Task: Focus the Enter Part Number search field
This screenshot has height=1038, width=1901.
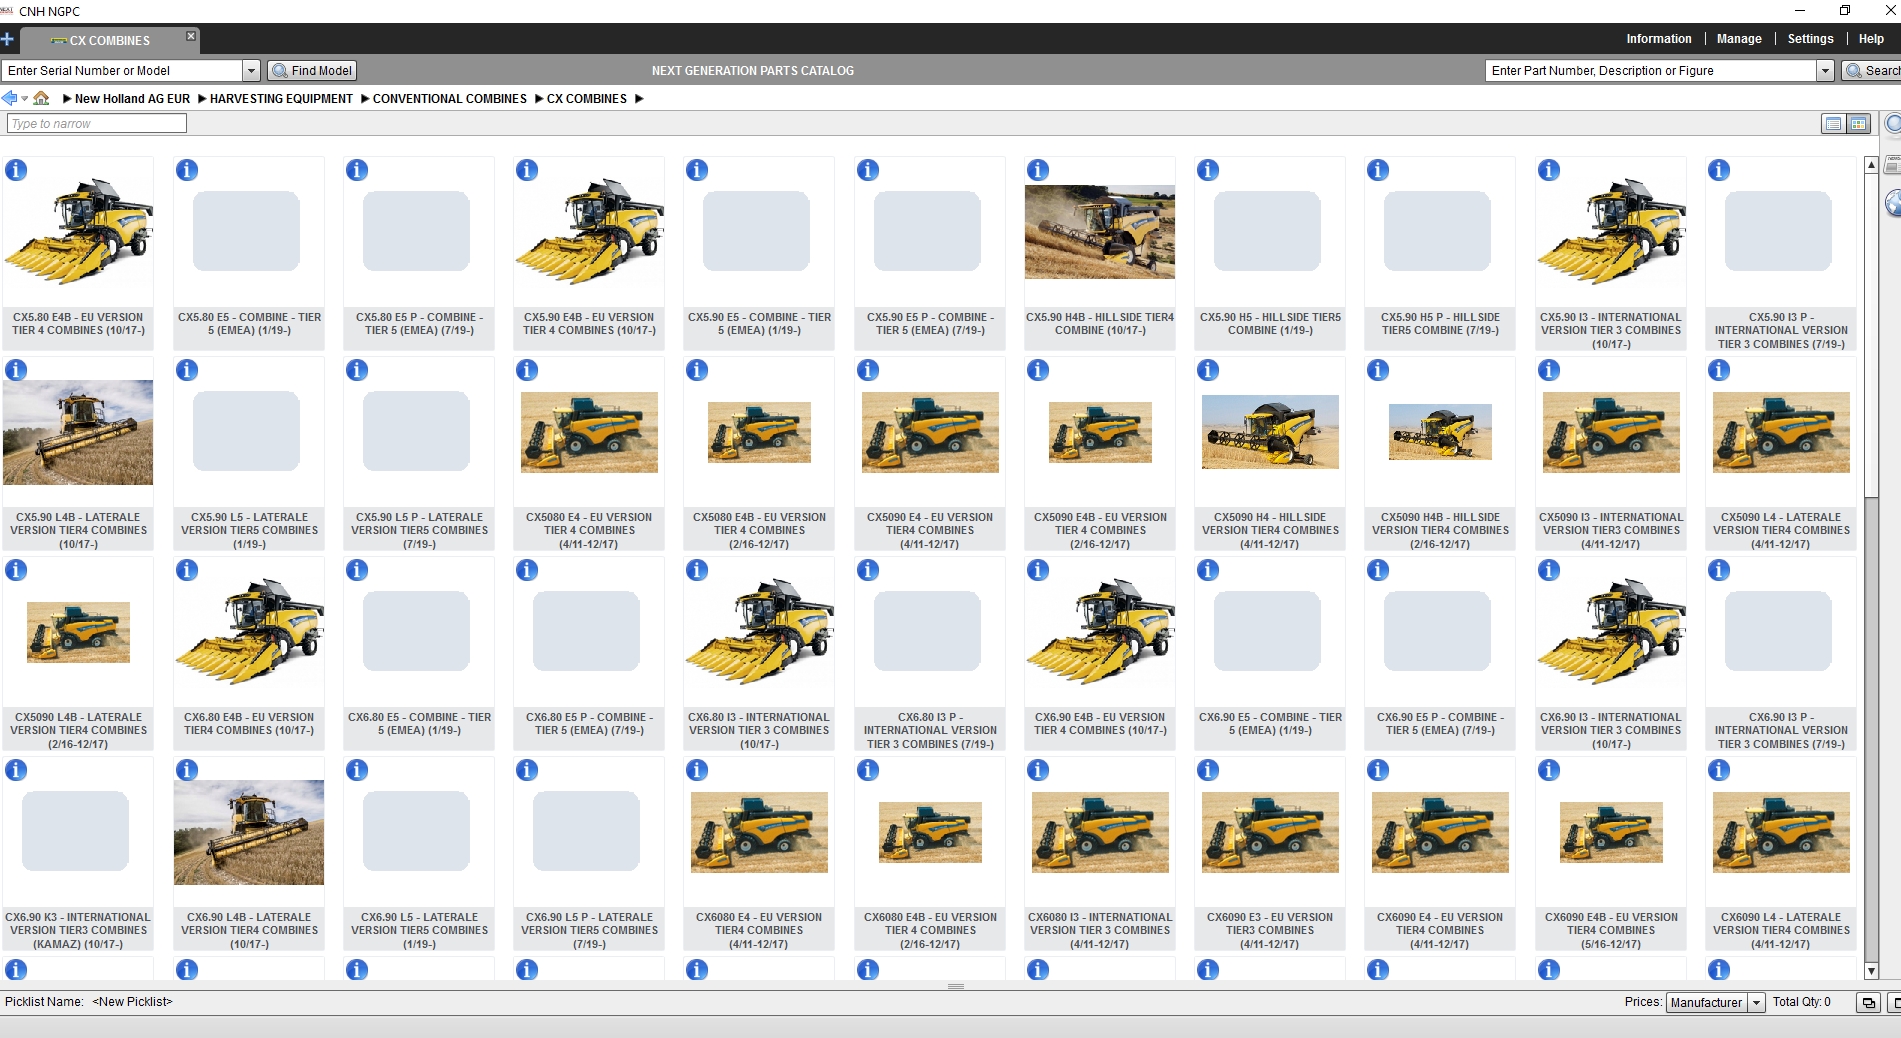Action: click(x=1650, y=71)
